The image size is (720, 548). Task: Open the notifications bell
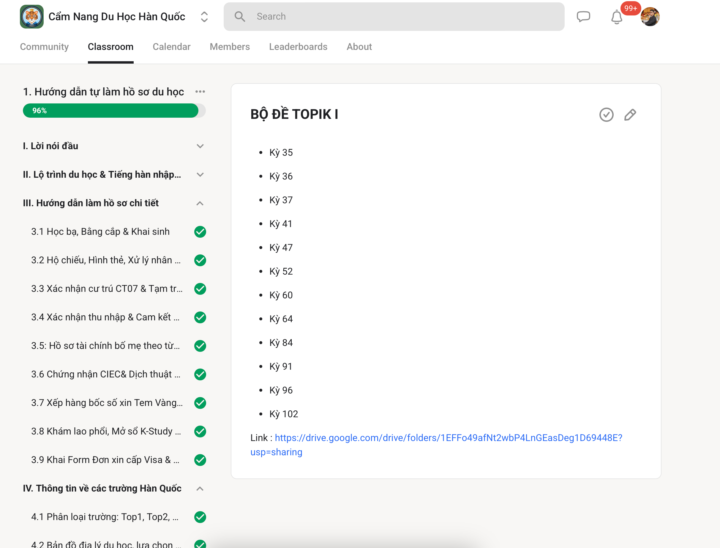click(x=617, y=17)
